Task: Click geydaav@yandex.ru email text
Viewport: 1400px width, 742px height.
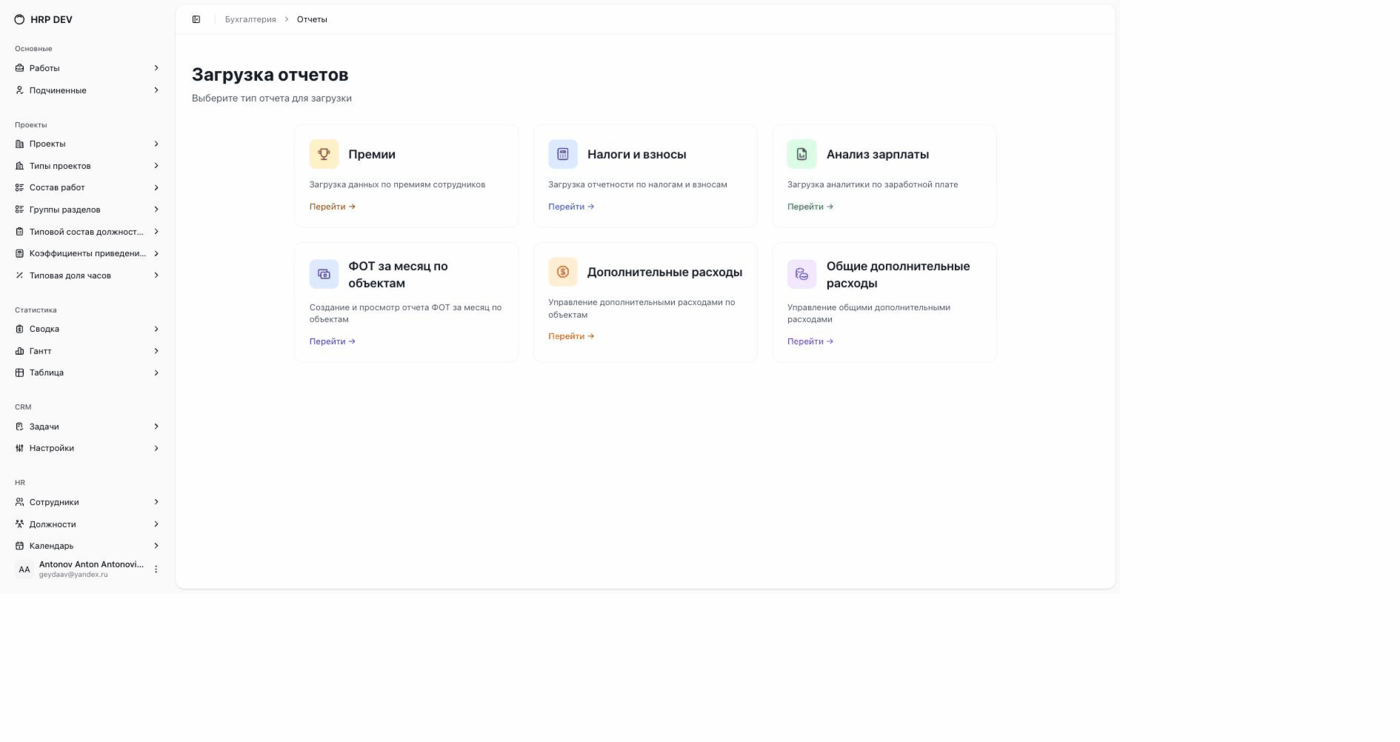Action: pos(73,575)
